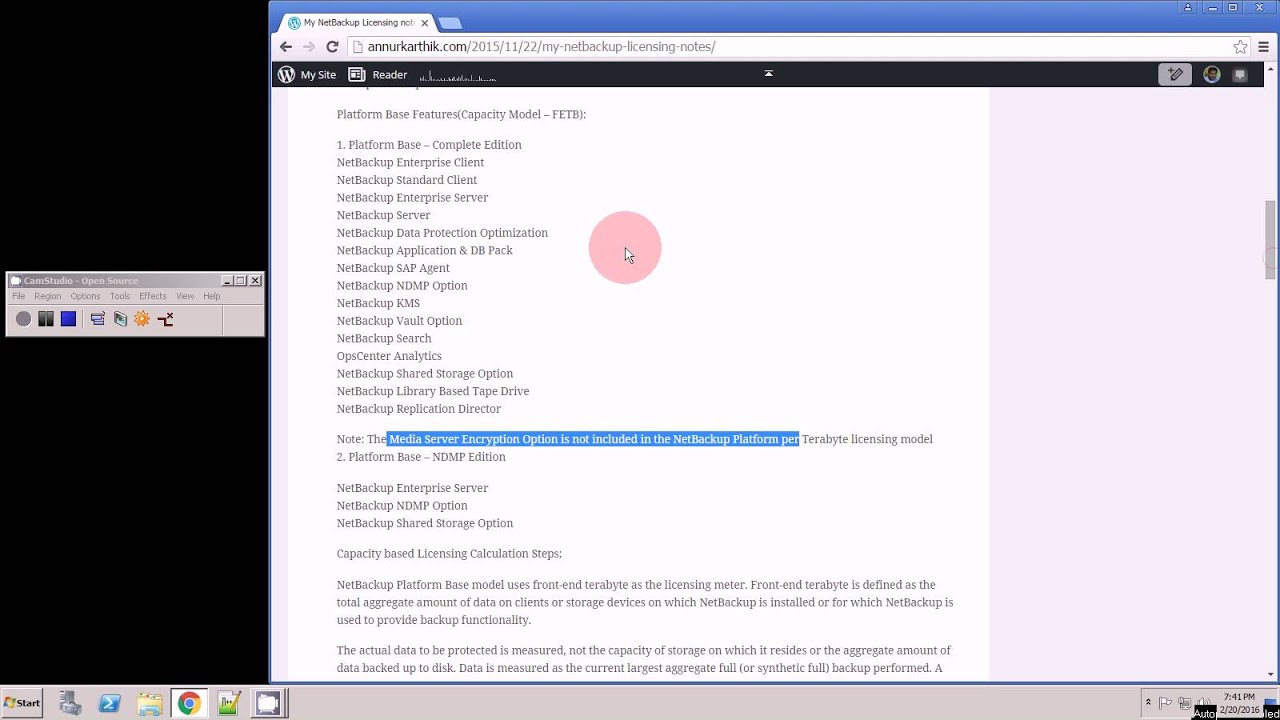This screenshot has width=1280, height=720.
Task: Collapse the WordPress admin bar arrow
Action: (x=768, y=73)
